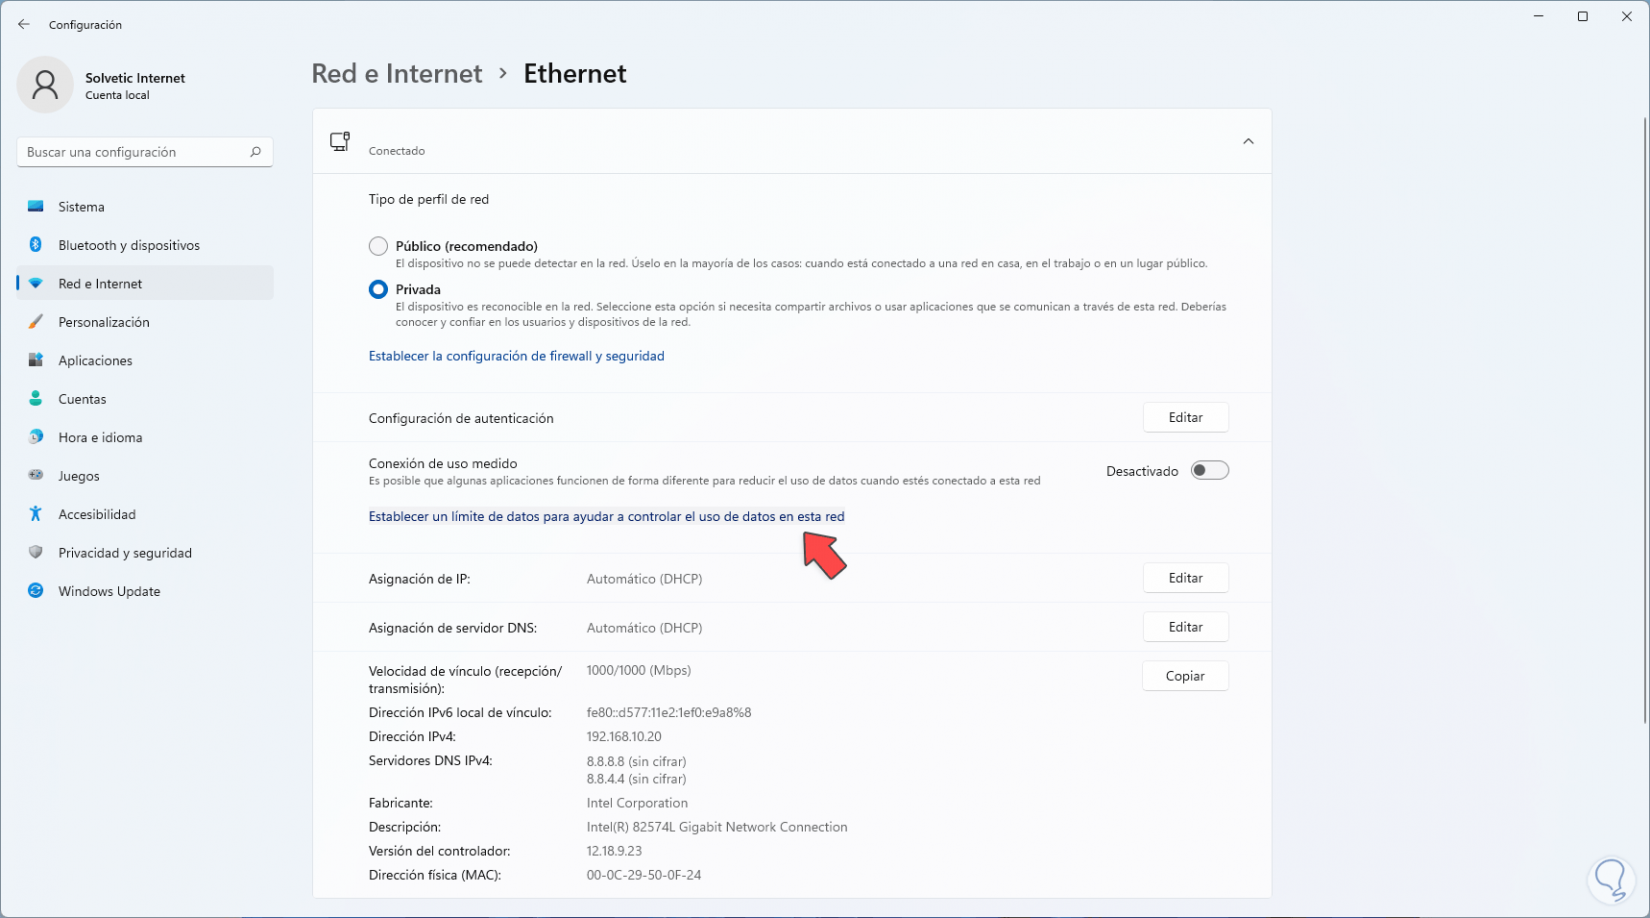Open Bluetooth y dispositivos icon

pos(36,245)
